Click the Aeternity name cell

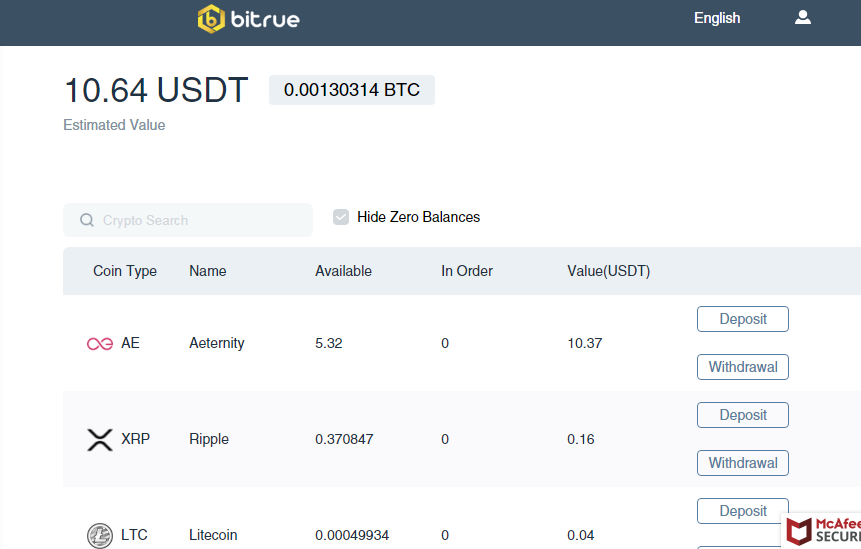point(217,344)
